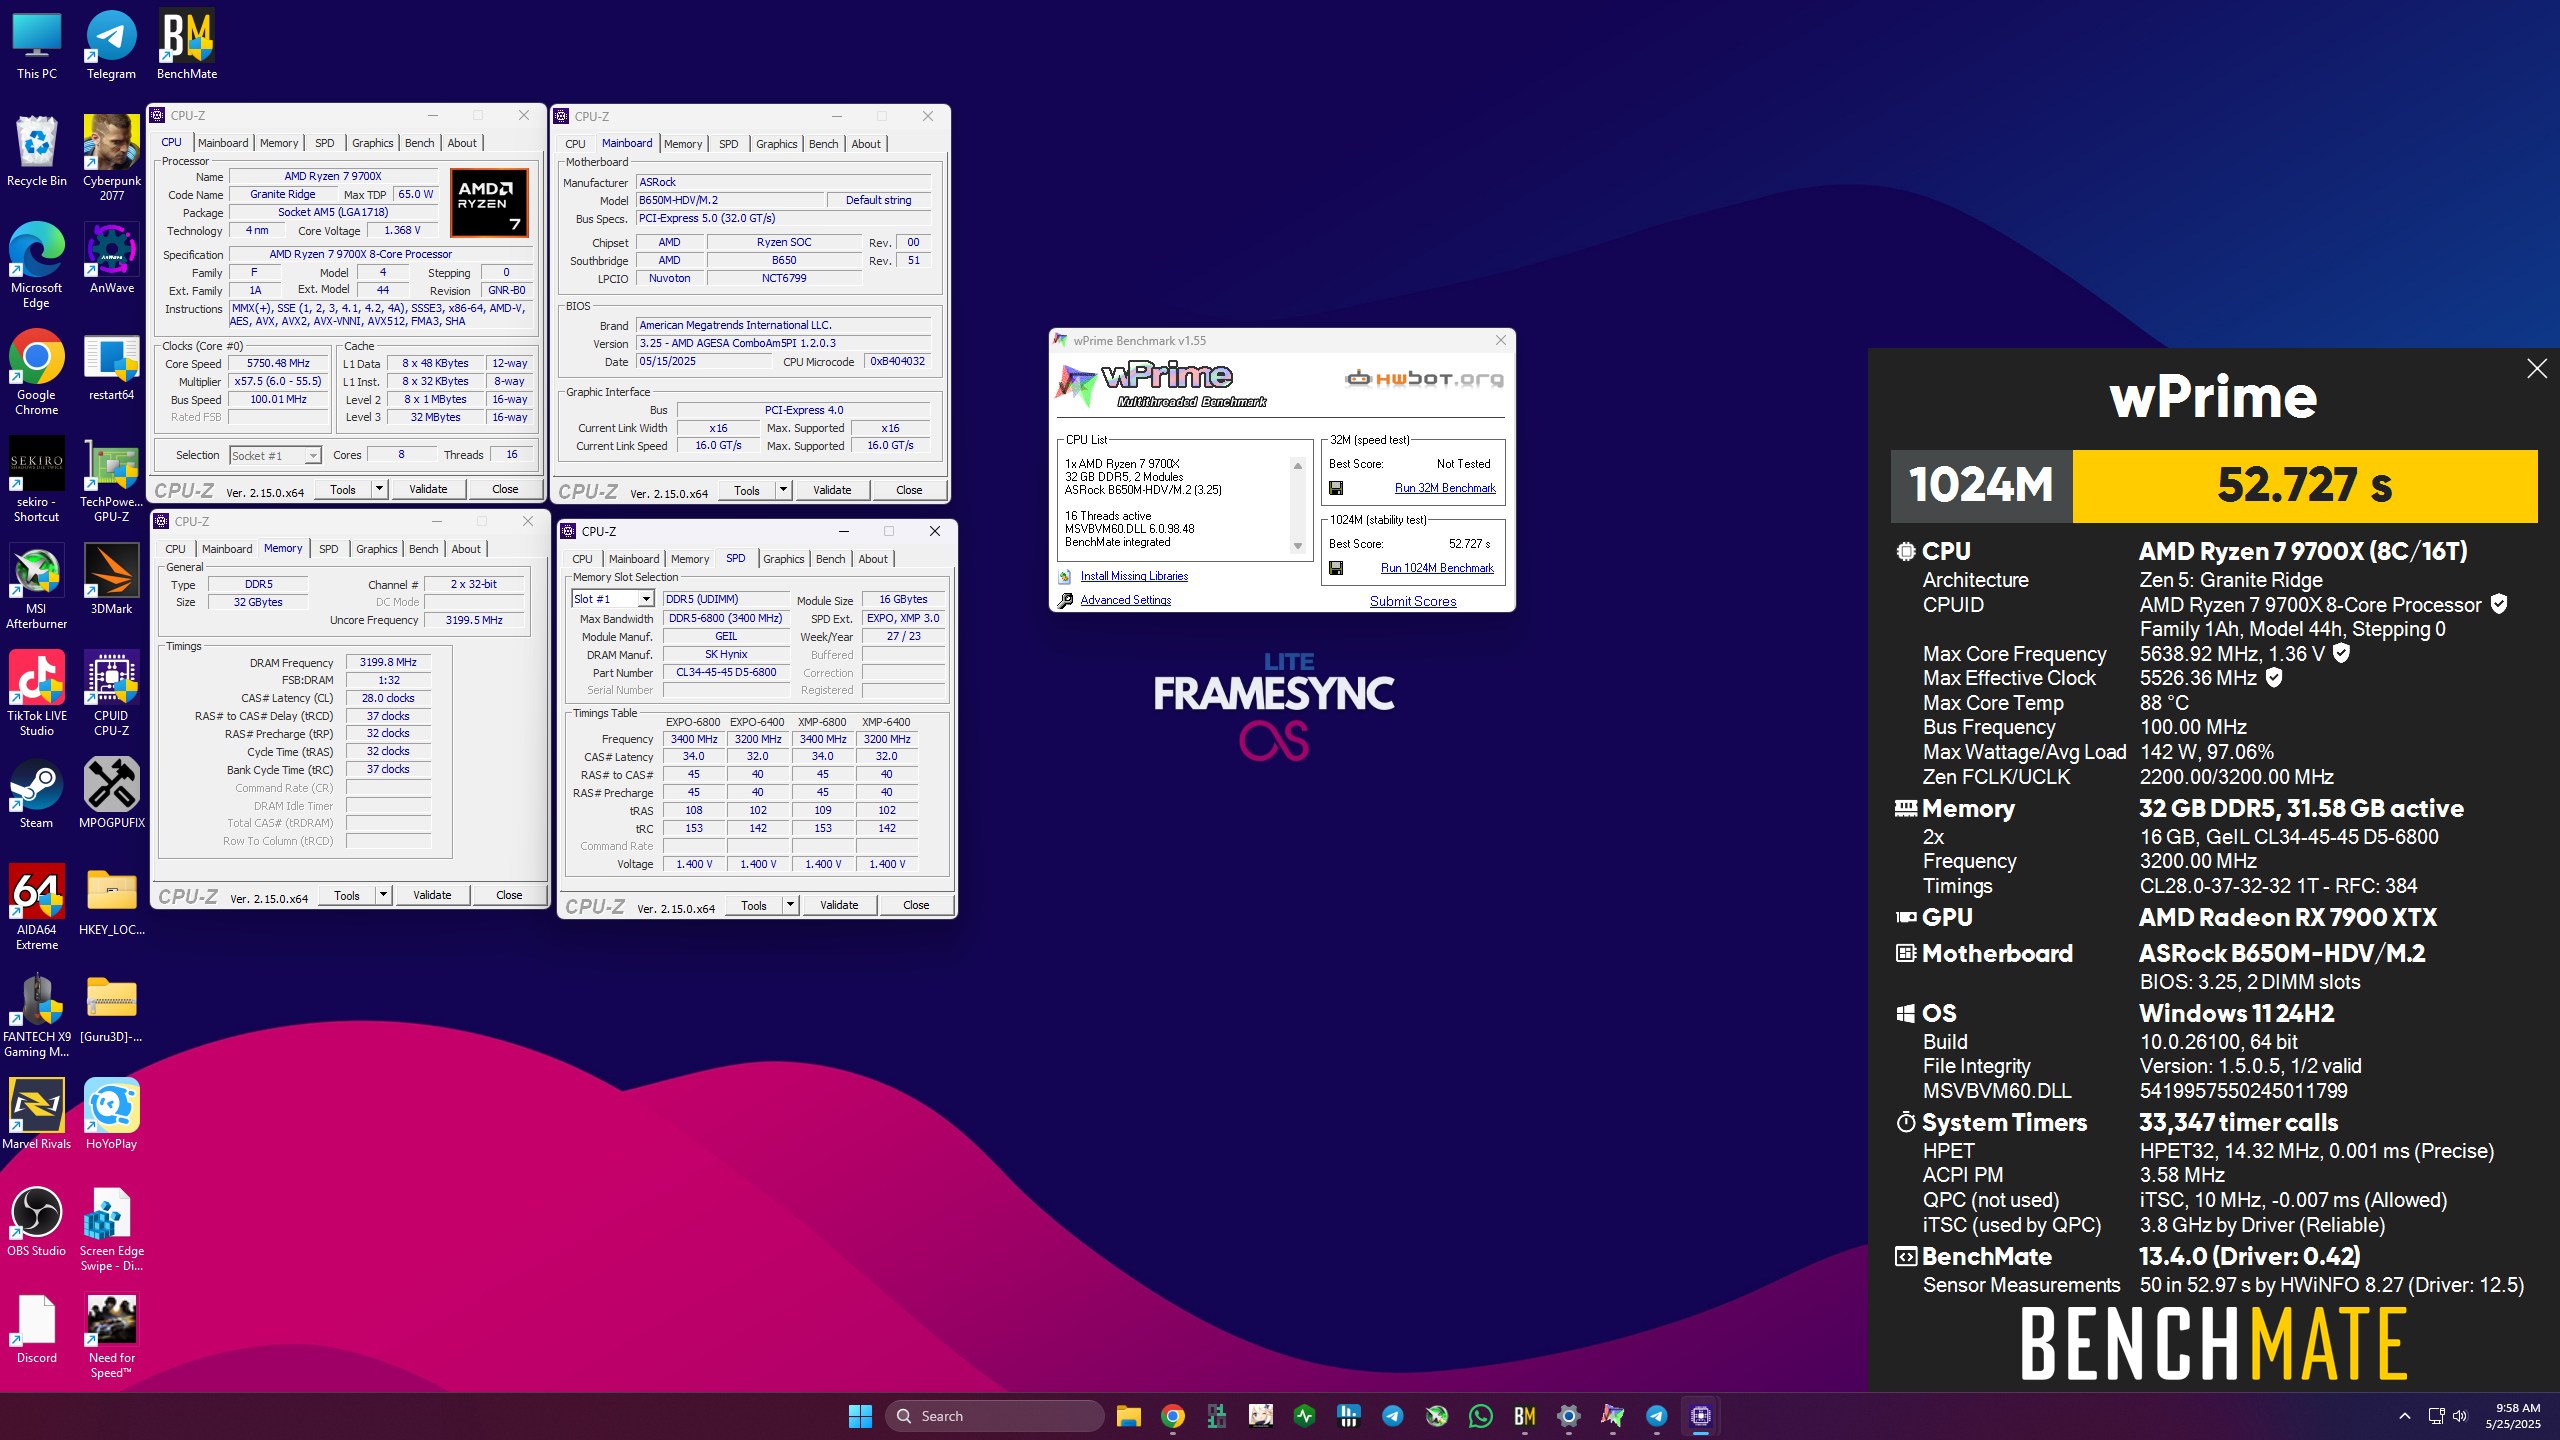The image size is (2560, 1440).
Task: Click the volume icon in system tray
Action: pyautogui.click(x=2459, y=1416)
